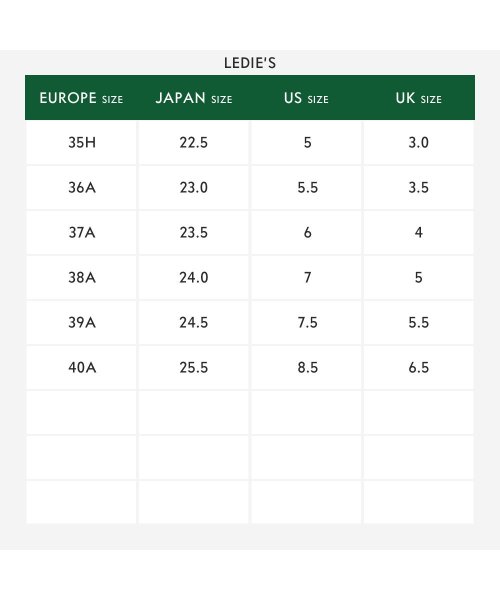Image resolution: width=500 pixels, height=600 pixels.
Task: Click the 38A Europe size cell
Action: pyautogui.click(x=81, y=277)
